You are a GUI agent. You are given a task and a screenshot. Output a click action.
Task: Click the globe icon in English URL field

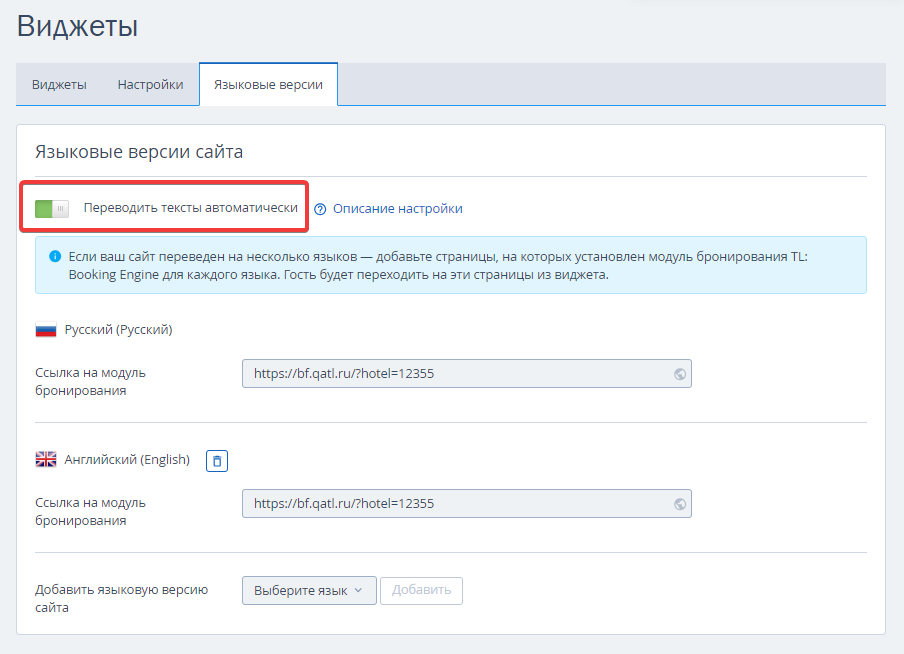tap(680, 504)
